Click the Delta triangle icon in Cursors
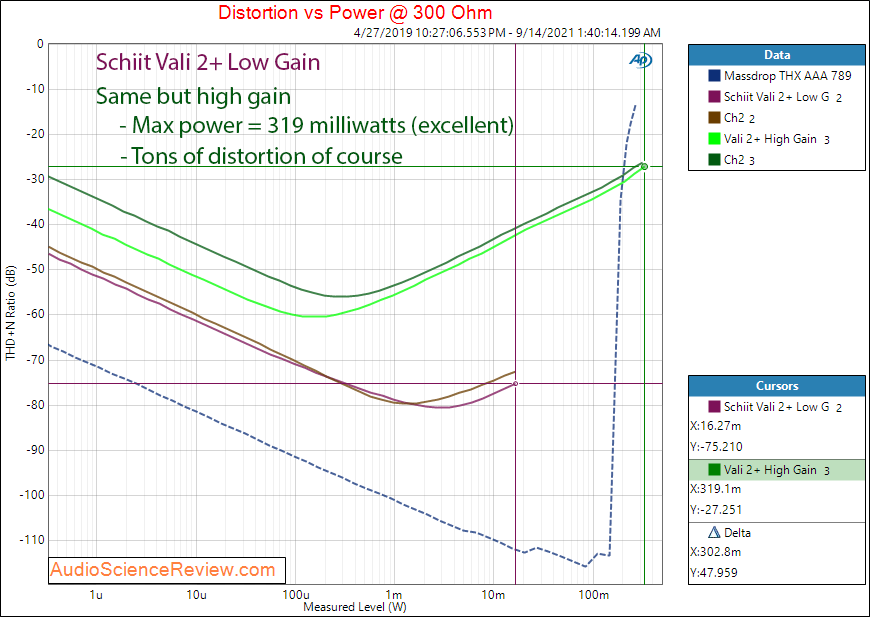870x617 pixels. tap(715, 533)
